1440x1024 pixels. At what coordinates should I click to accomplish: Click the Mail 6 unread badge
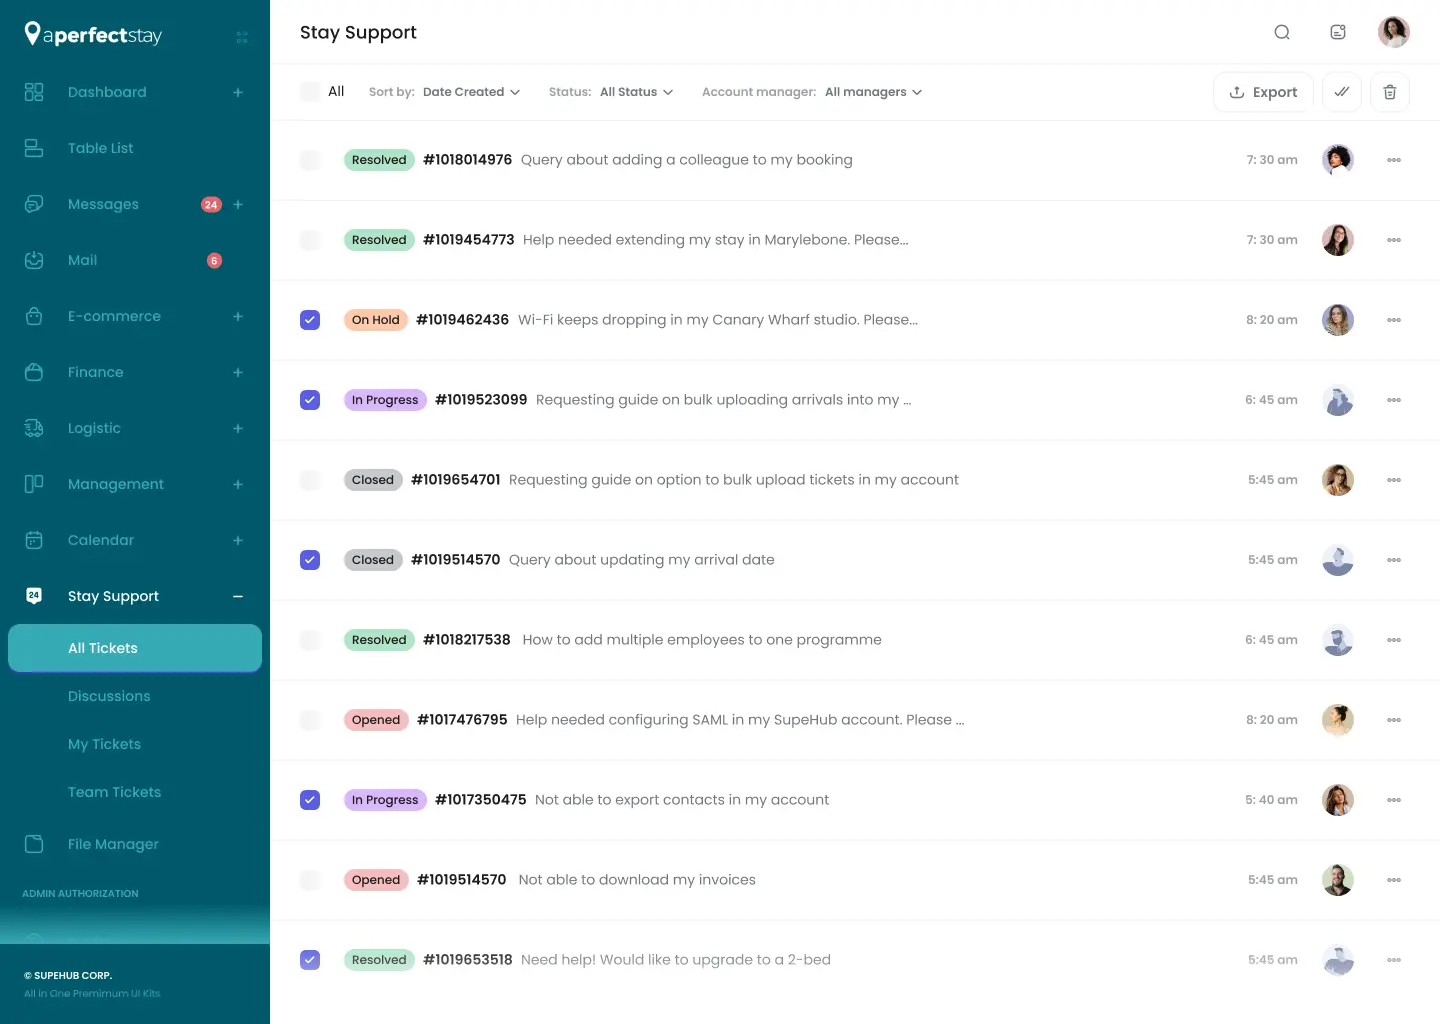tap(214, 260)
